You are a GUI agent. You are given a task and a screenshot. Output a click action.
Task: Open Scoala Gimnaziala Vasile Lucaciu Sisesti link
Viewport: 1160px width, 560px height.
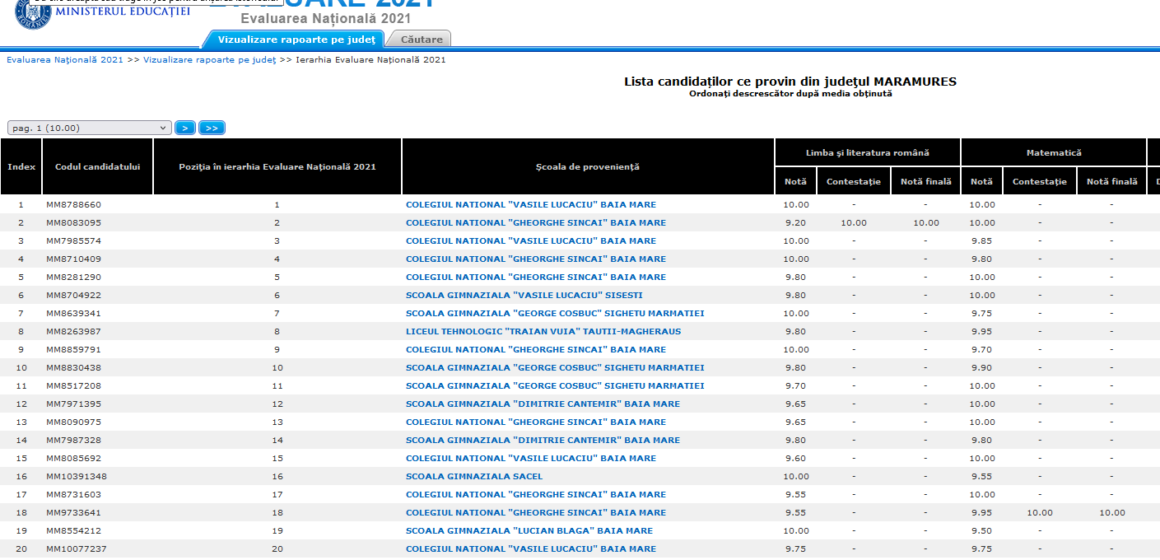524,295
